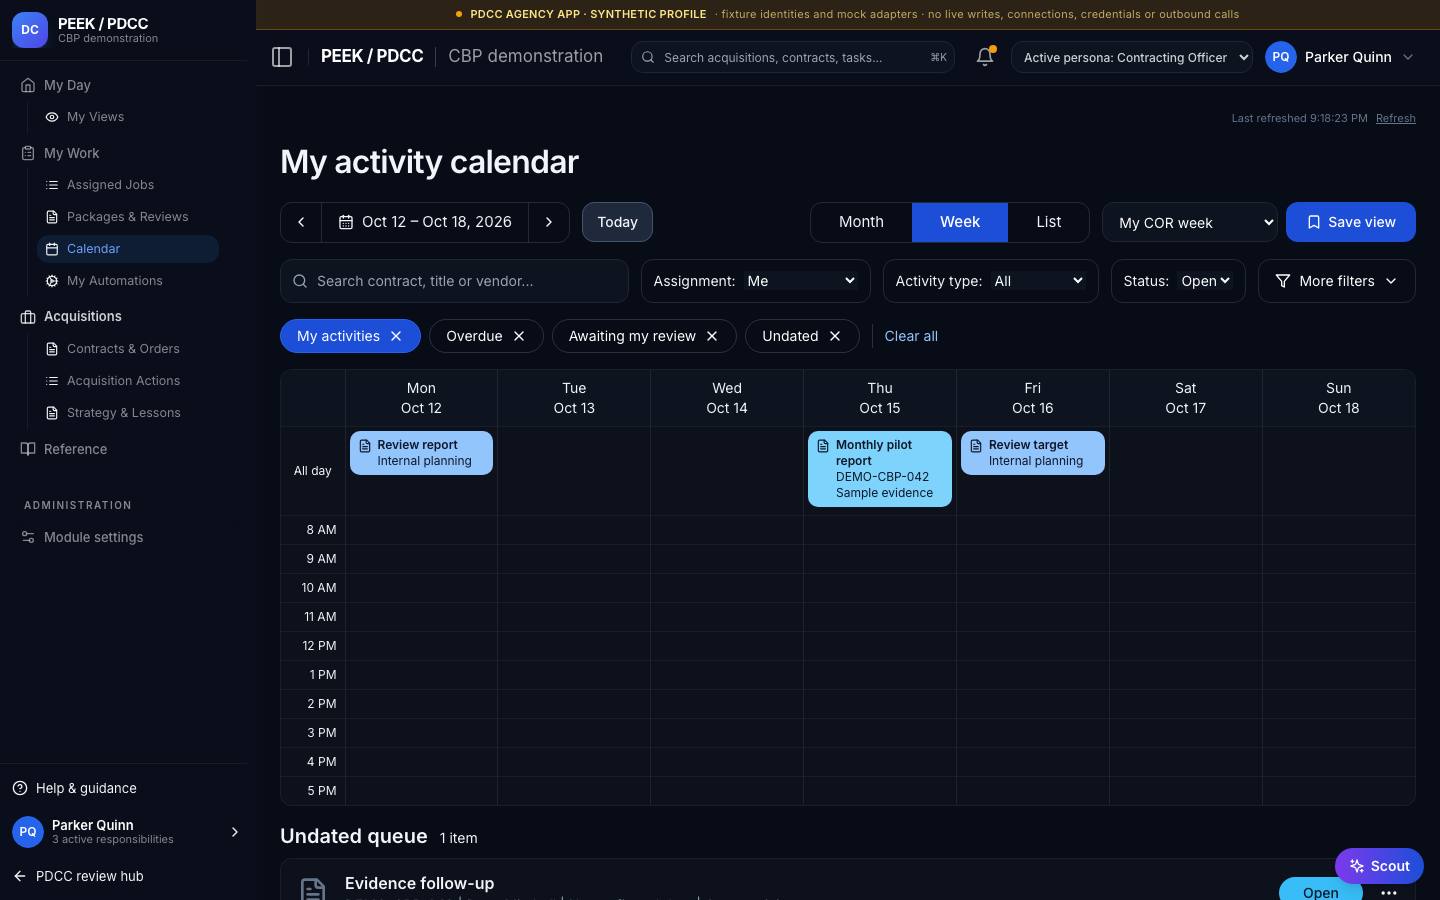Click the My Work clipboard icon
1440x900 pixels.
tap(28, 153)
